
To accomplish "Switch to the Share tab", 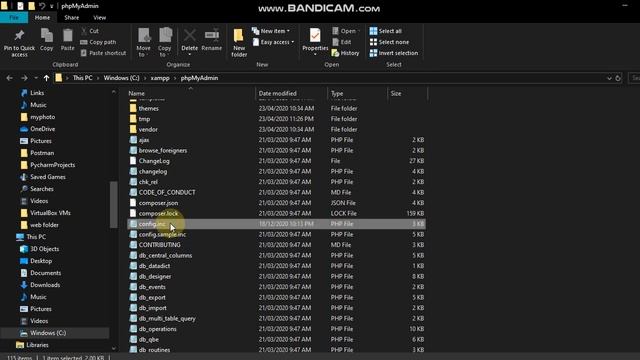I will pyautogui.click(x=71, y=18).
